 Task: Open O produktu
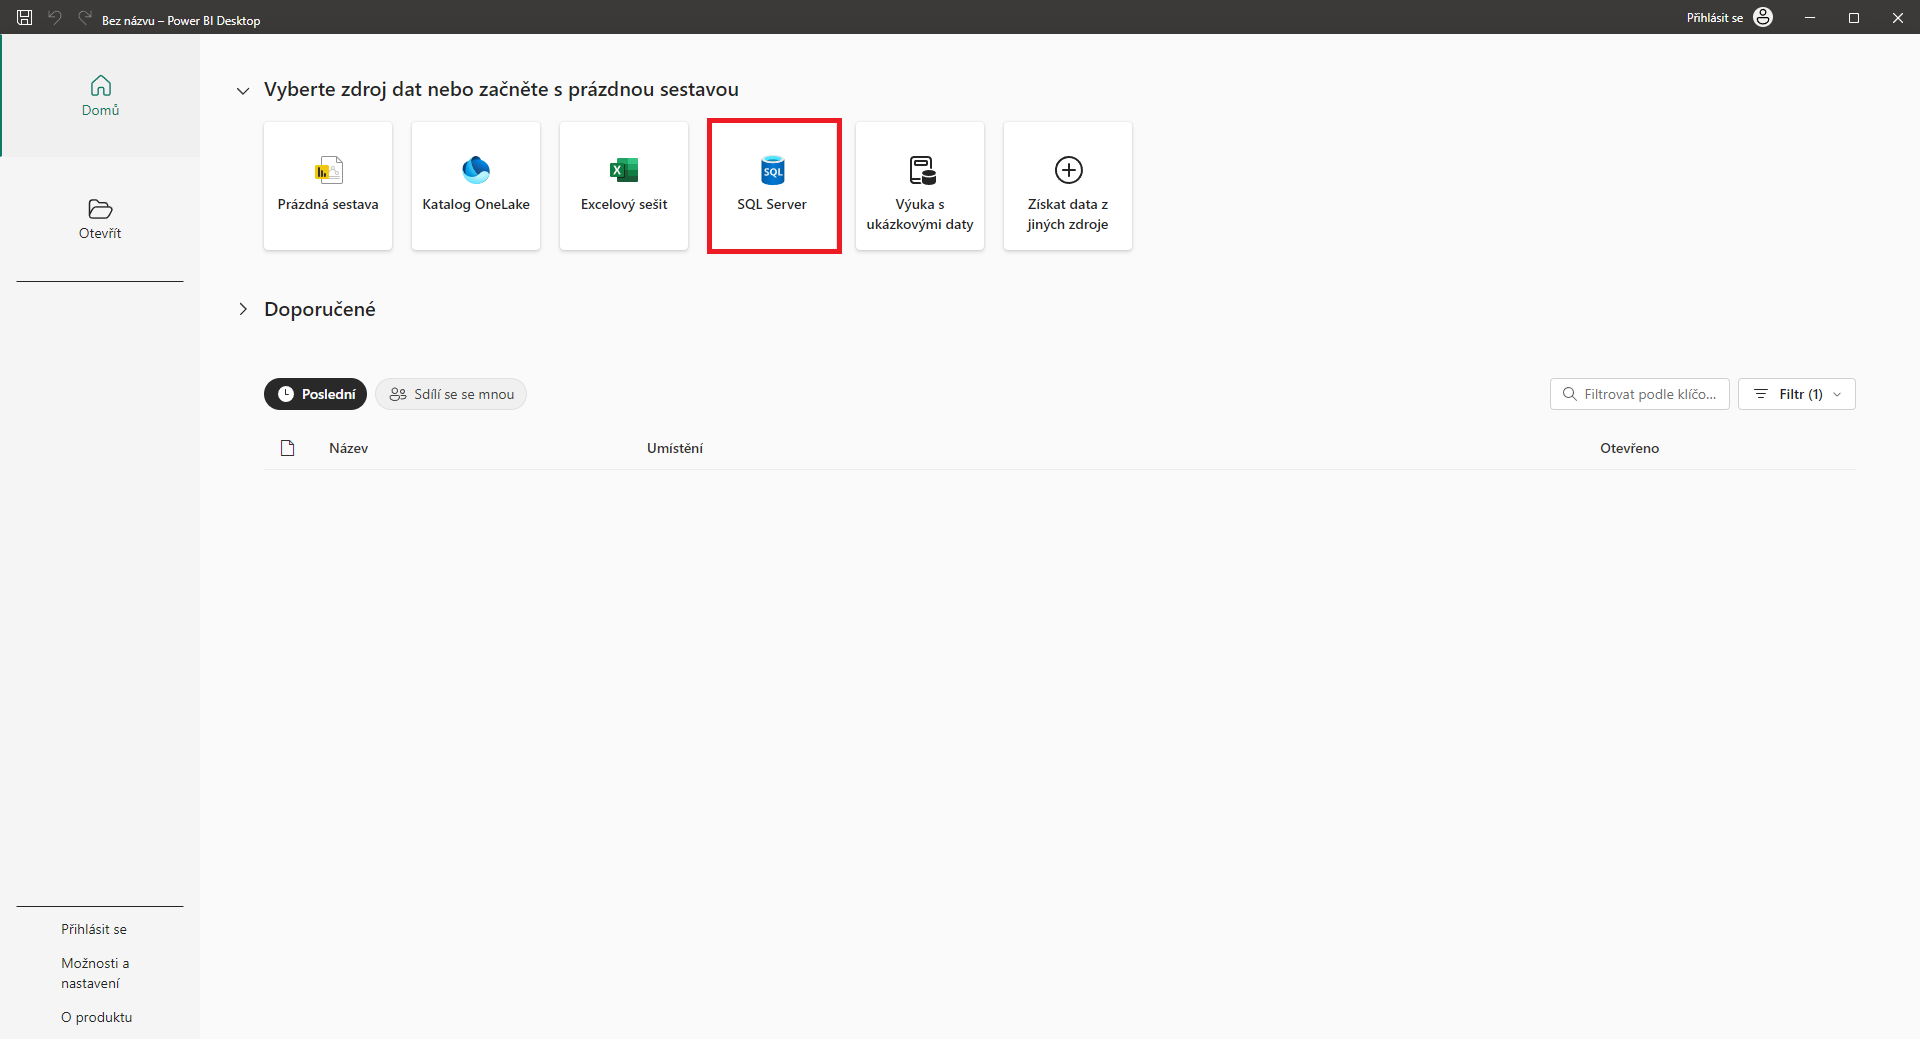point(96,1017)
